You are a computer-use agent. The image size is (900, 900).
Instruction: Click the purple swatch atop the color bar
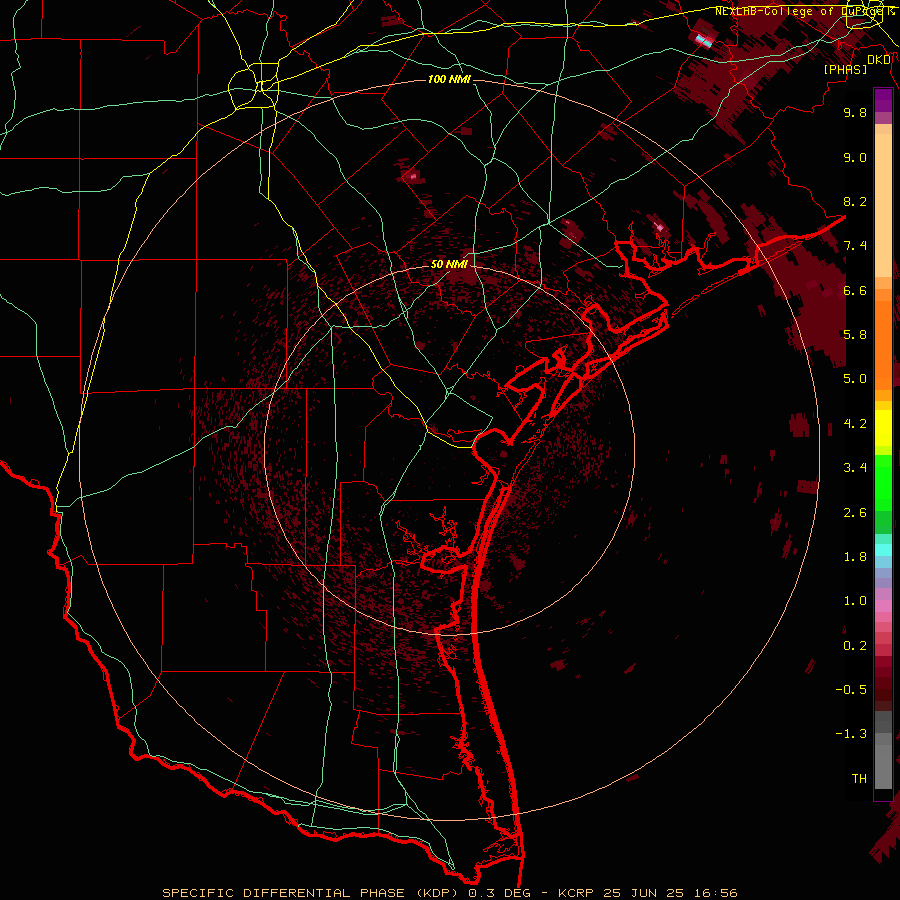883,100
